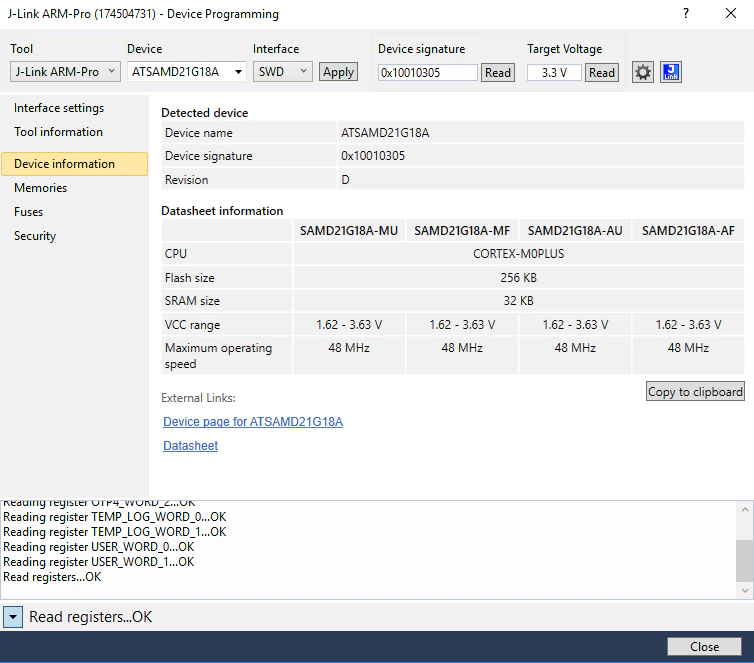Open the Datasheet link
Image resolution: width=754 pixels, height=663 pixels.
tap(190, 446)
